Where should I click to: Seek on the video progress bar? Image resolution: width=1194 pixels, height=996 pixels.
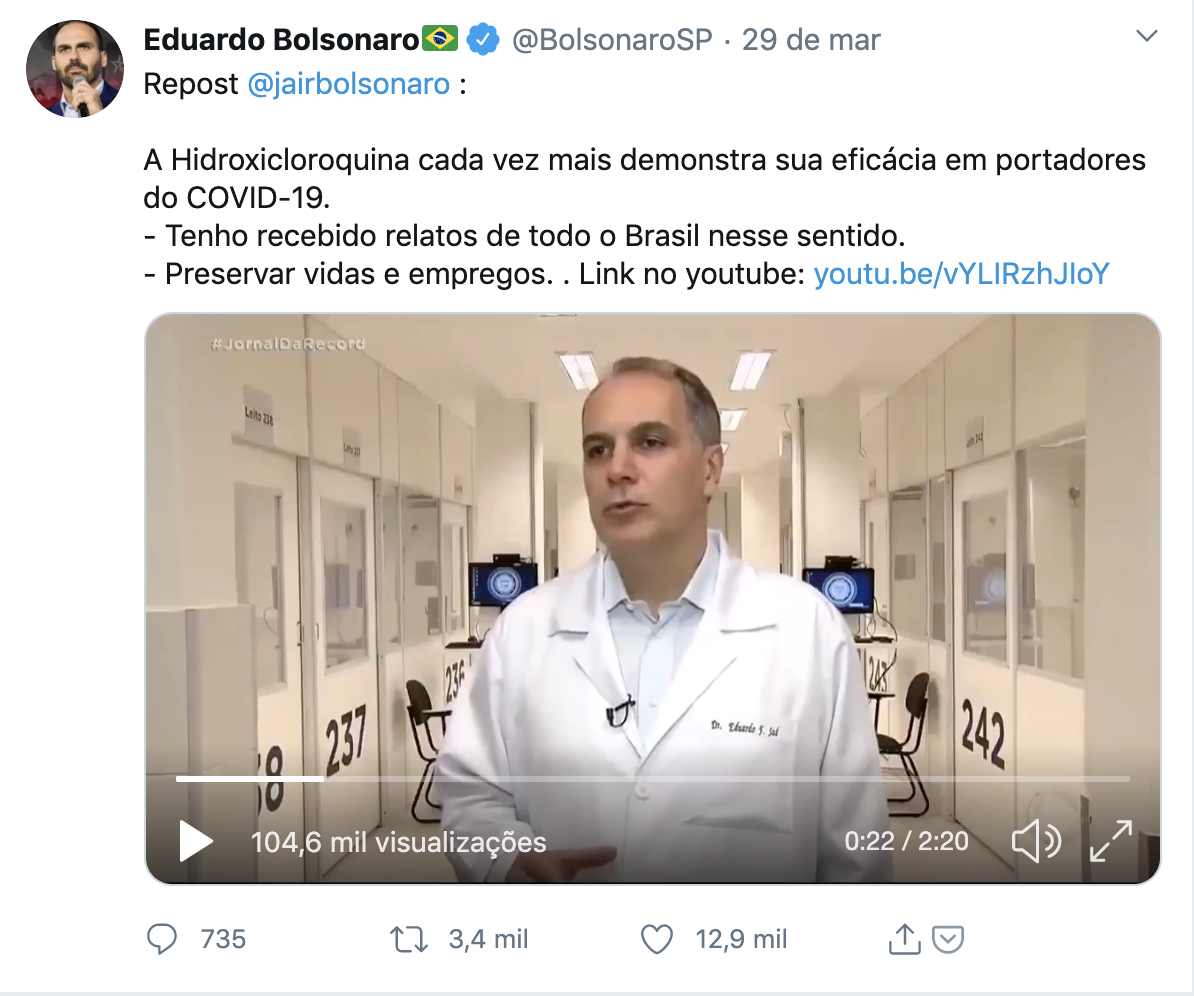653,778
